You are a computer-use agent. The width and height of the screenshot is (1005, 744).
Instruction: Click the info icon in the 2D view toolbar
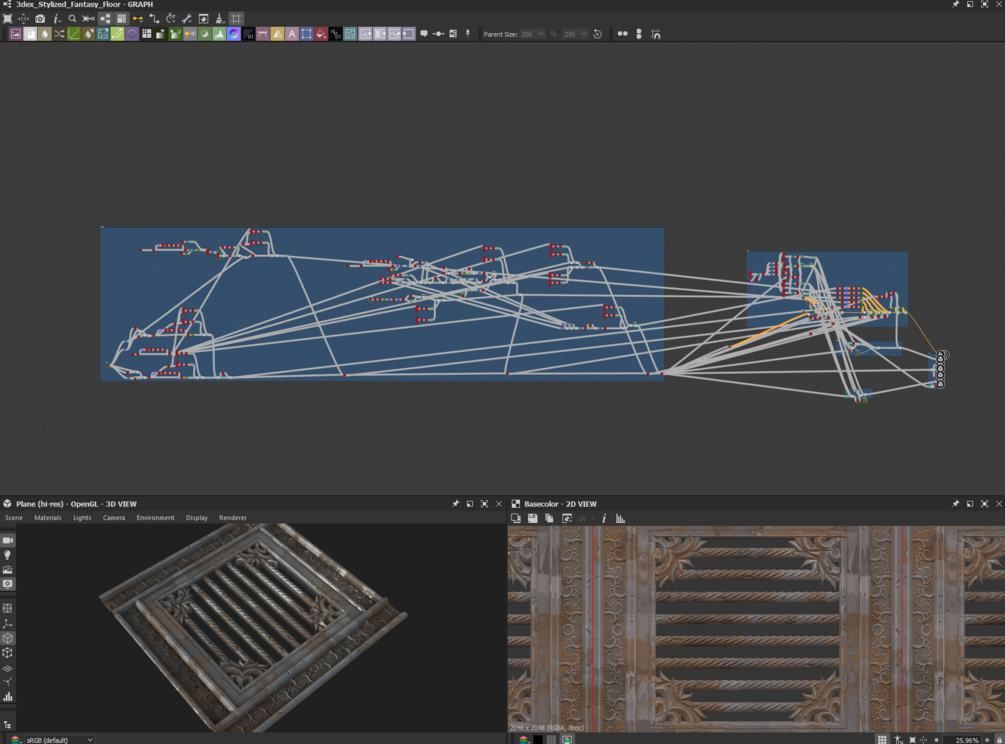pyautogui.click(x=604, y=518)
